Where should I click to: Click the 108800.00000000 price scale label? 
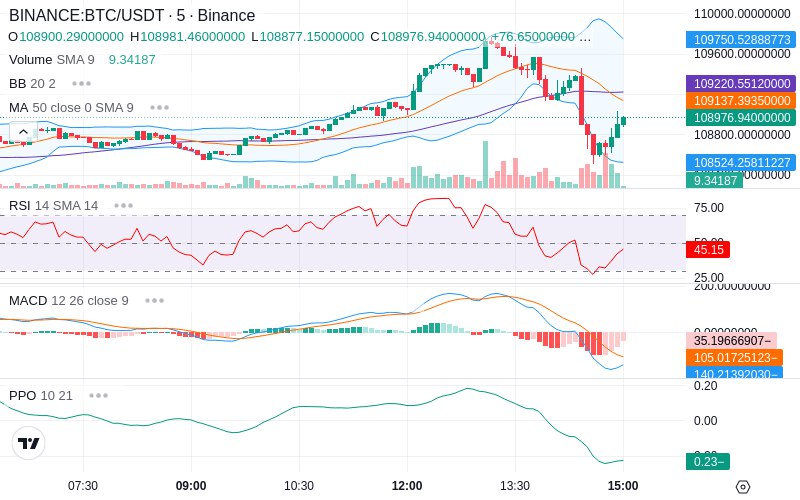point(742,135)
